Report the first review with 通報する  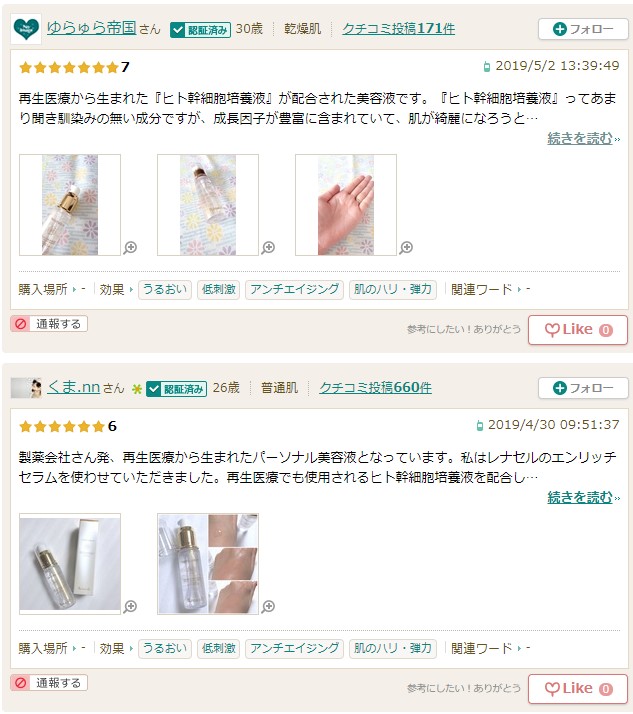coord(49,324)
